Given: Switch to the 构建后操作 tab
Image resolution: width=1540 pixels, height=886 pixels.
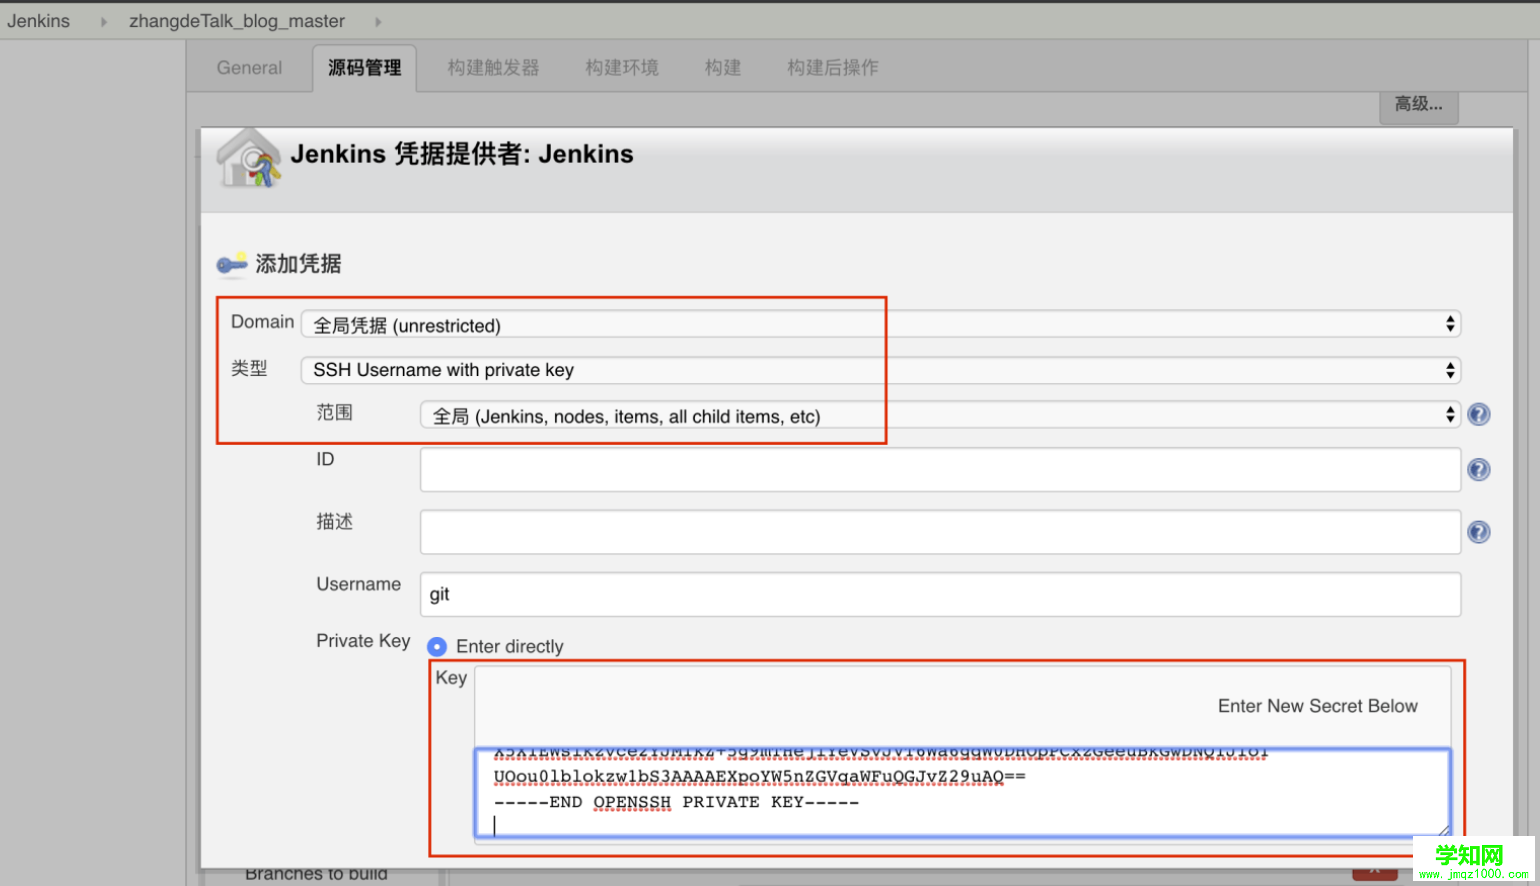Looking at the screenshot, I should pyautogui.click(x=833, y=68).
